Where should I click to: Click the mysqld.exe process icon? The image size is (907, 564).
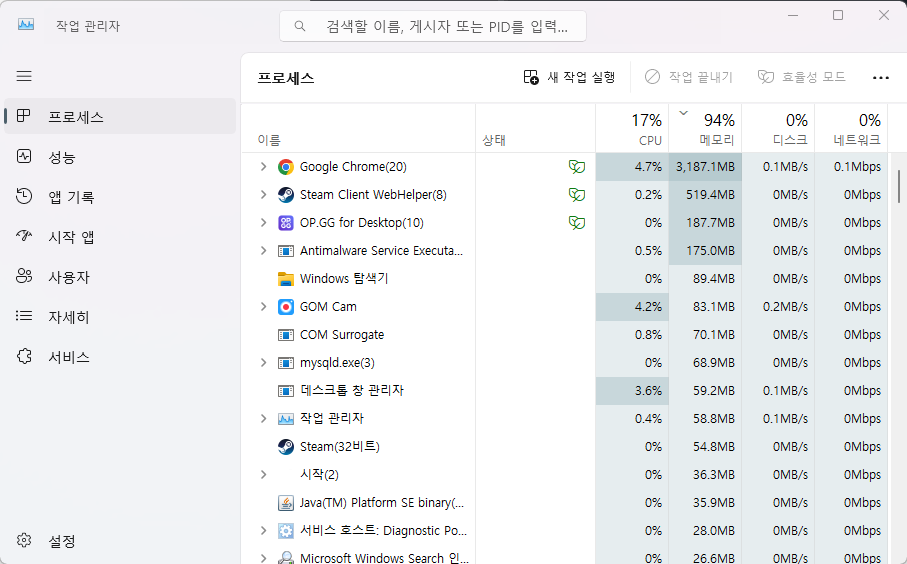tap(286, 363)
